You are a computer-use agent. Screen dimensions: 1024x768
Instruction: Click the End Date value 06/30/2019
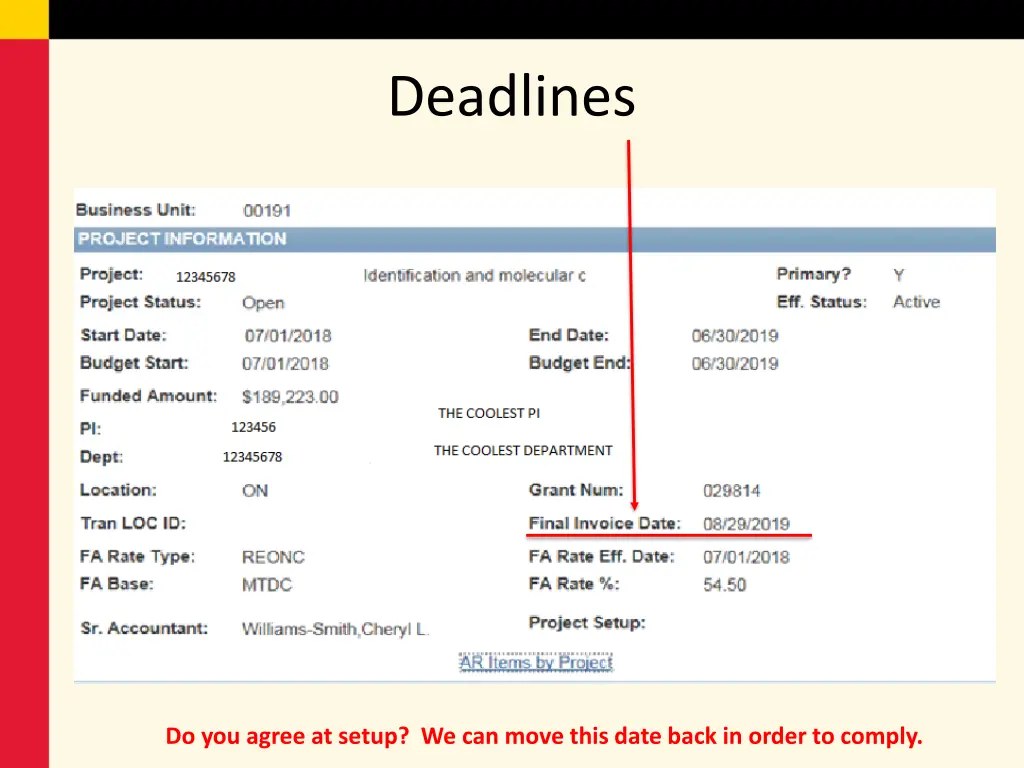735,336
